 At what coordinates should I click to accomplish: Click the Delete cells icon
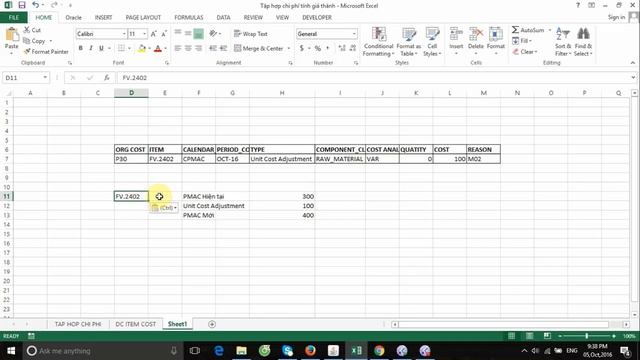[x=476, y=34]
